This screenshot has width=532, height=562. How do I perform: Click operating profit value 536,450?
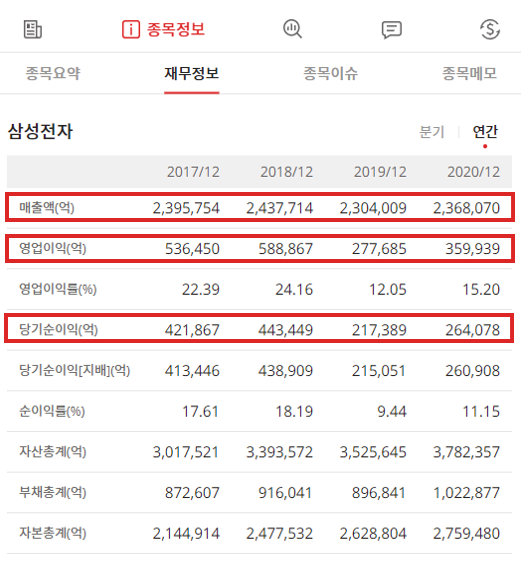(x=192, y=249)
